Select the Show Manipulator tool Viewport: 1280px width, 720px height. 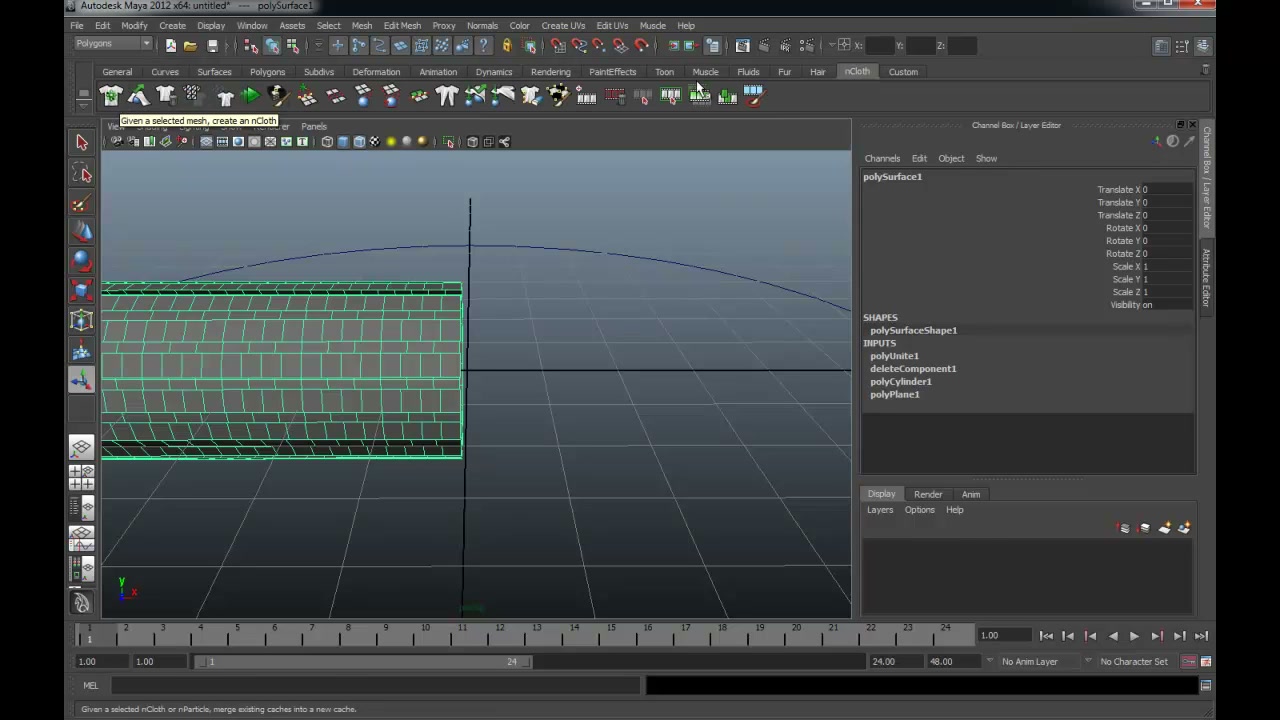[x=82, y=379]
